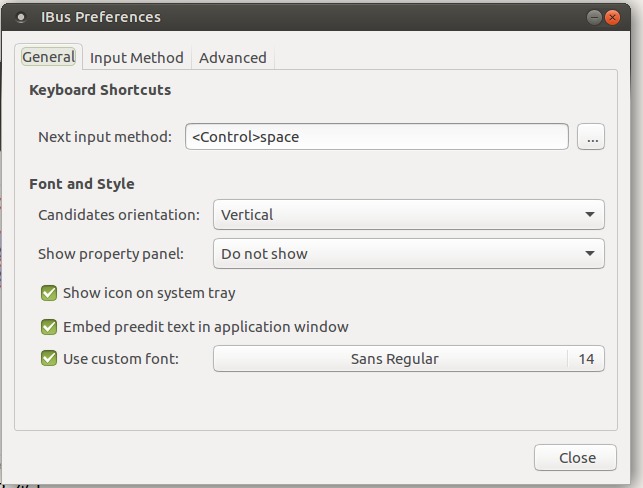Viewport: 643px width, 488px height.
Task: Disable Embed preedit text in application window
Action: coord(49,327)
